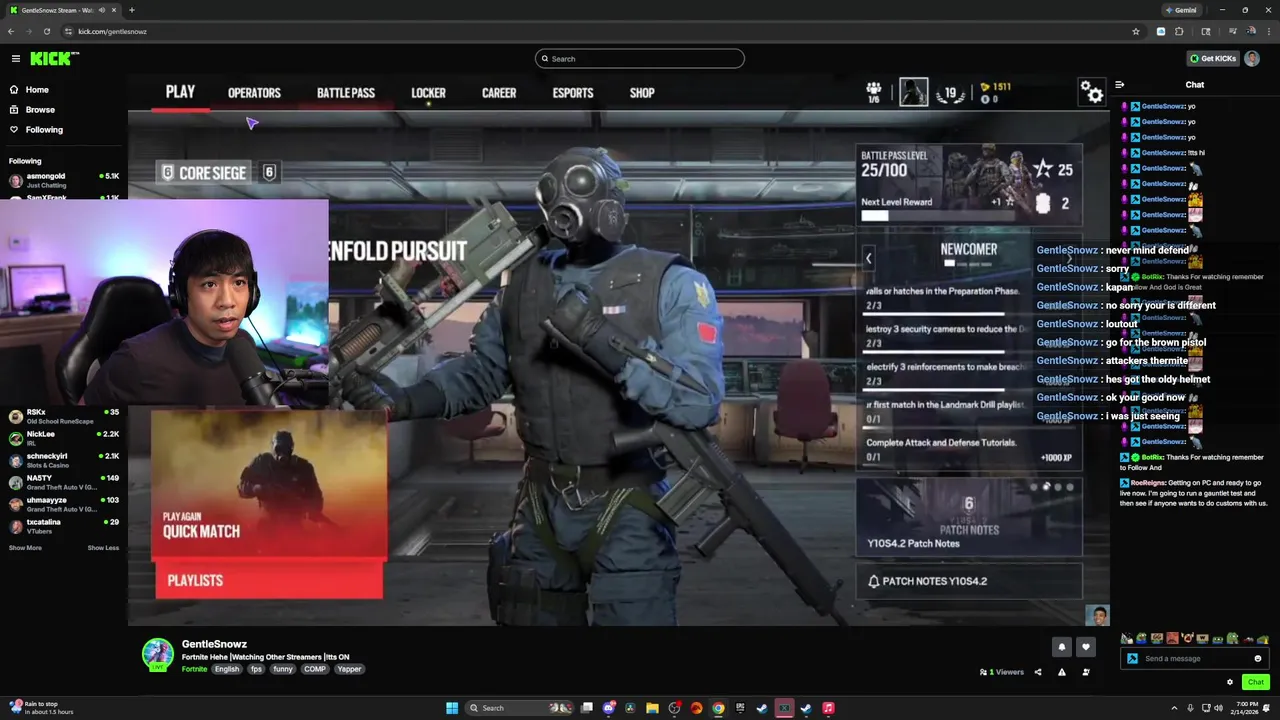This screenshot has height=720, width=1280.
Task: Click the COMP tag
Action: point(315,669)
